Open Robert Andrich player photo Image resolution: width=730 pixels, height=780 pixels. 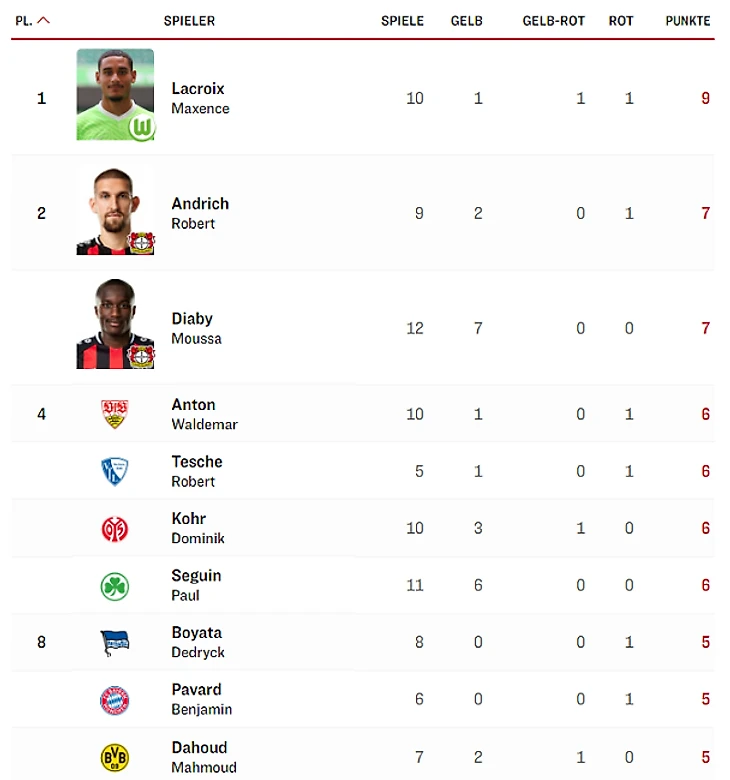[115, 210]
